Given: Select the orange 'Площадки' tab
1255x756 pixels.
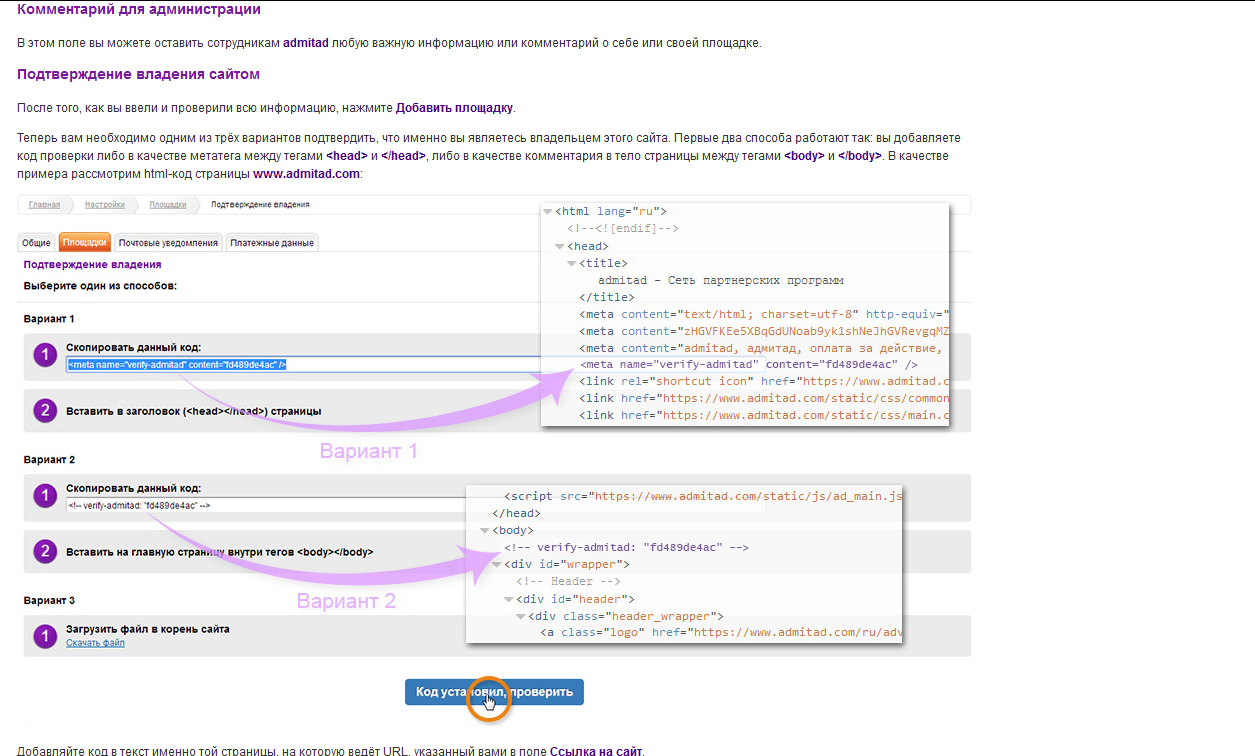Looking at the screenshot, I should pyautogui.click(x=85, y=242).
